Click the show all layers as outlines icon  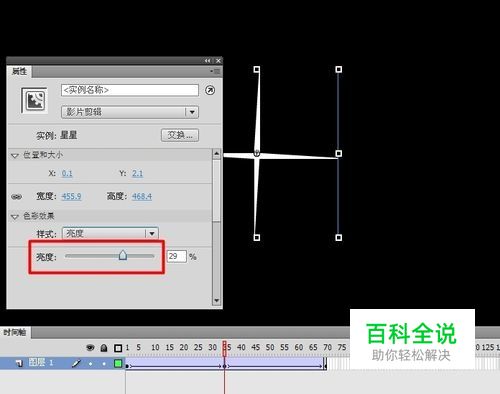[x=118, y=348]
